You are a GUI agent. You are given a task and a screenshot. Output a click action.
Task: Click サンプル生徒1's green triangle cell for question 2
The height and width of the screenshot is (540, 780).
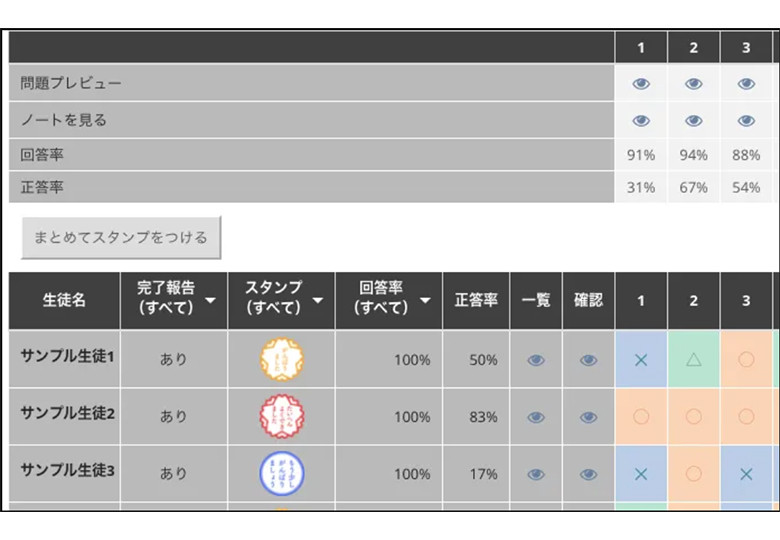(693, 359)
